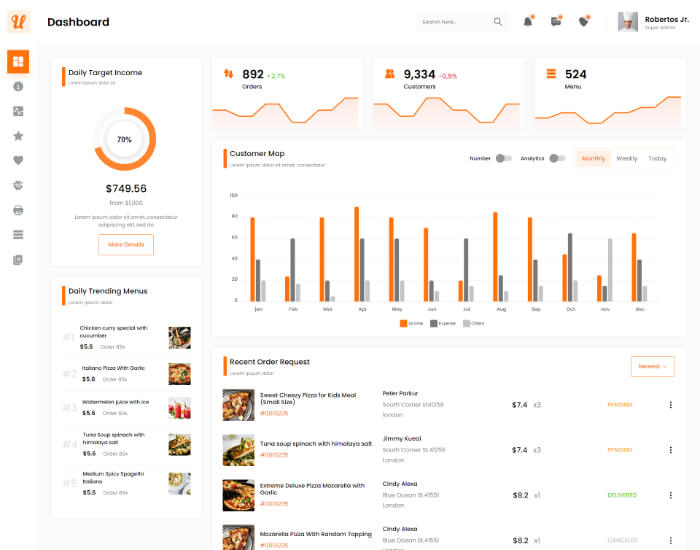Viewport: 700px width, 550px height.
Task: Type in the Search here field
Action: [x=452, y=22]
